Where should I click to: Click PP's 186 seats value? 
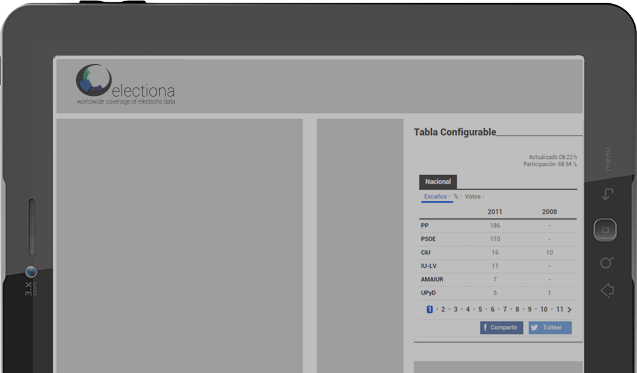click(495, 226)
